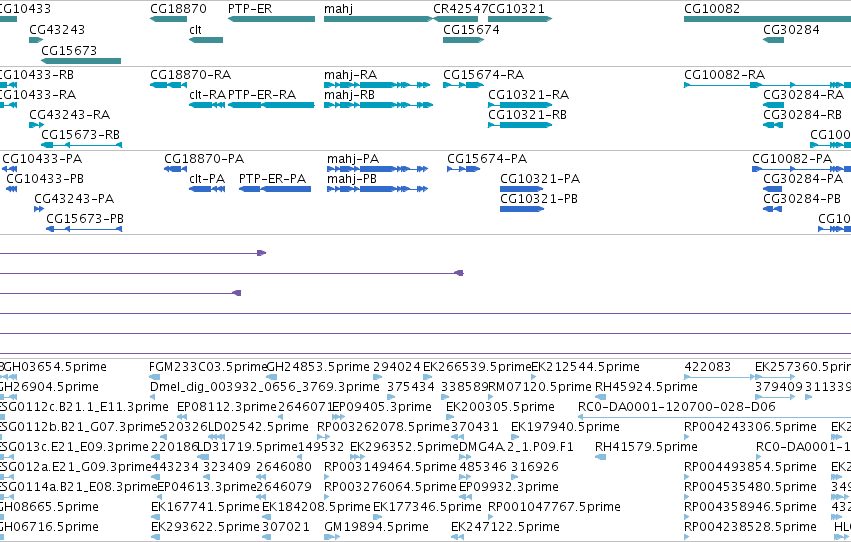Open EST EK266539.5prime

pos(428,377)
